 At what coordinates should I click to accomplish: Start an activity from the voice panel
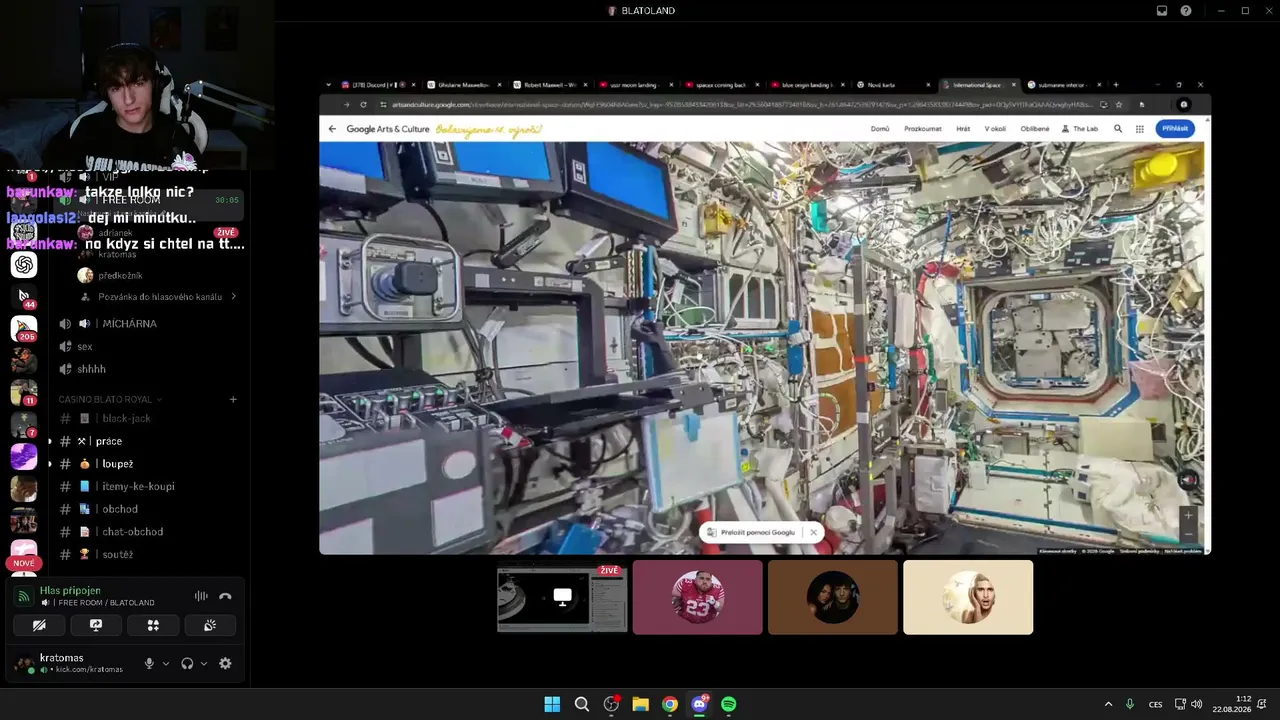[153, 625]
